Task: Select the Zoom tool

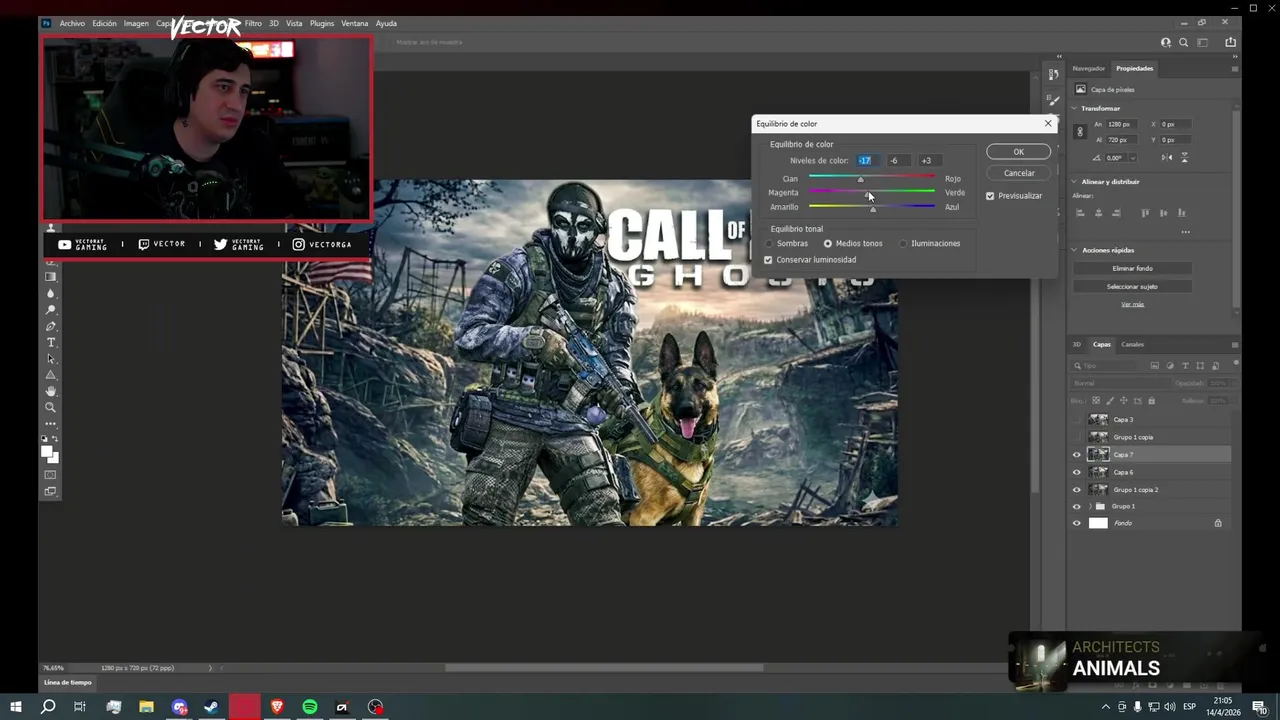Action: click(51, 407)
